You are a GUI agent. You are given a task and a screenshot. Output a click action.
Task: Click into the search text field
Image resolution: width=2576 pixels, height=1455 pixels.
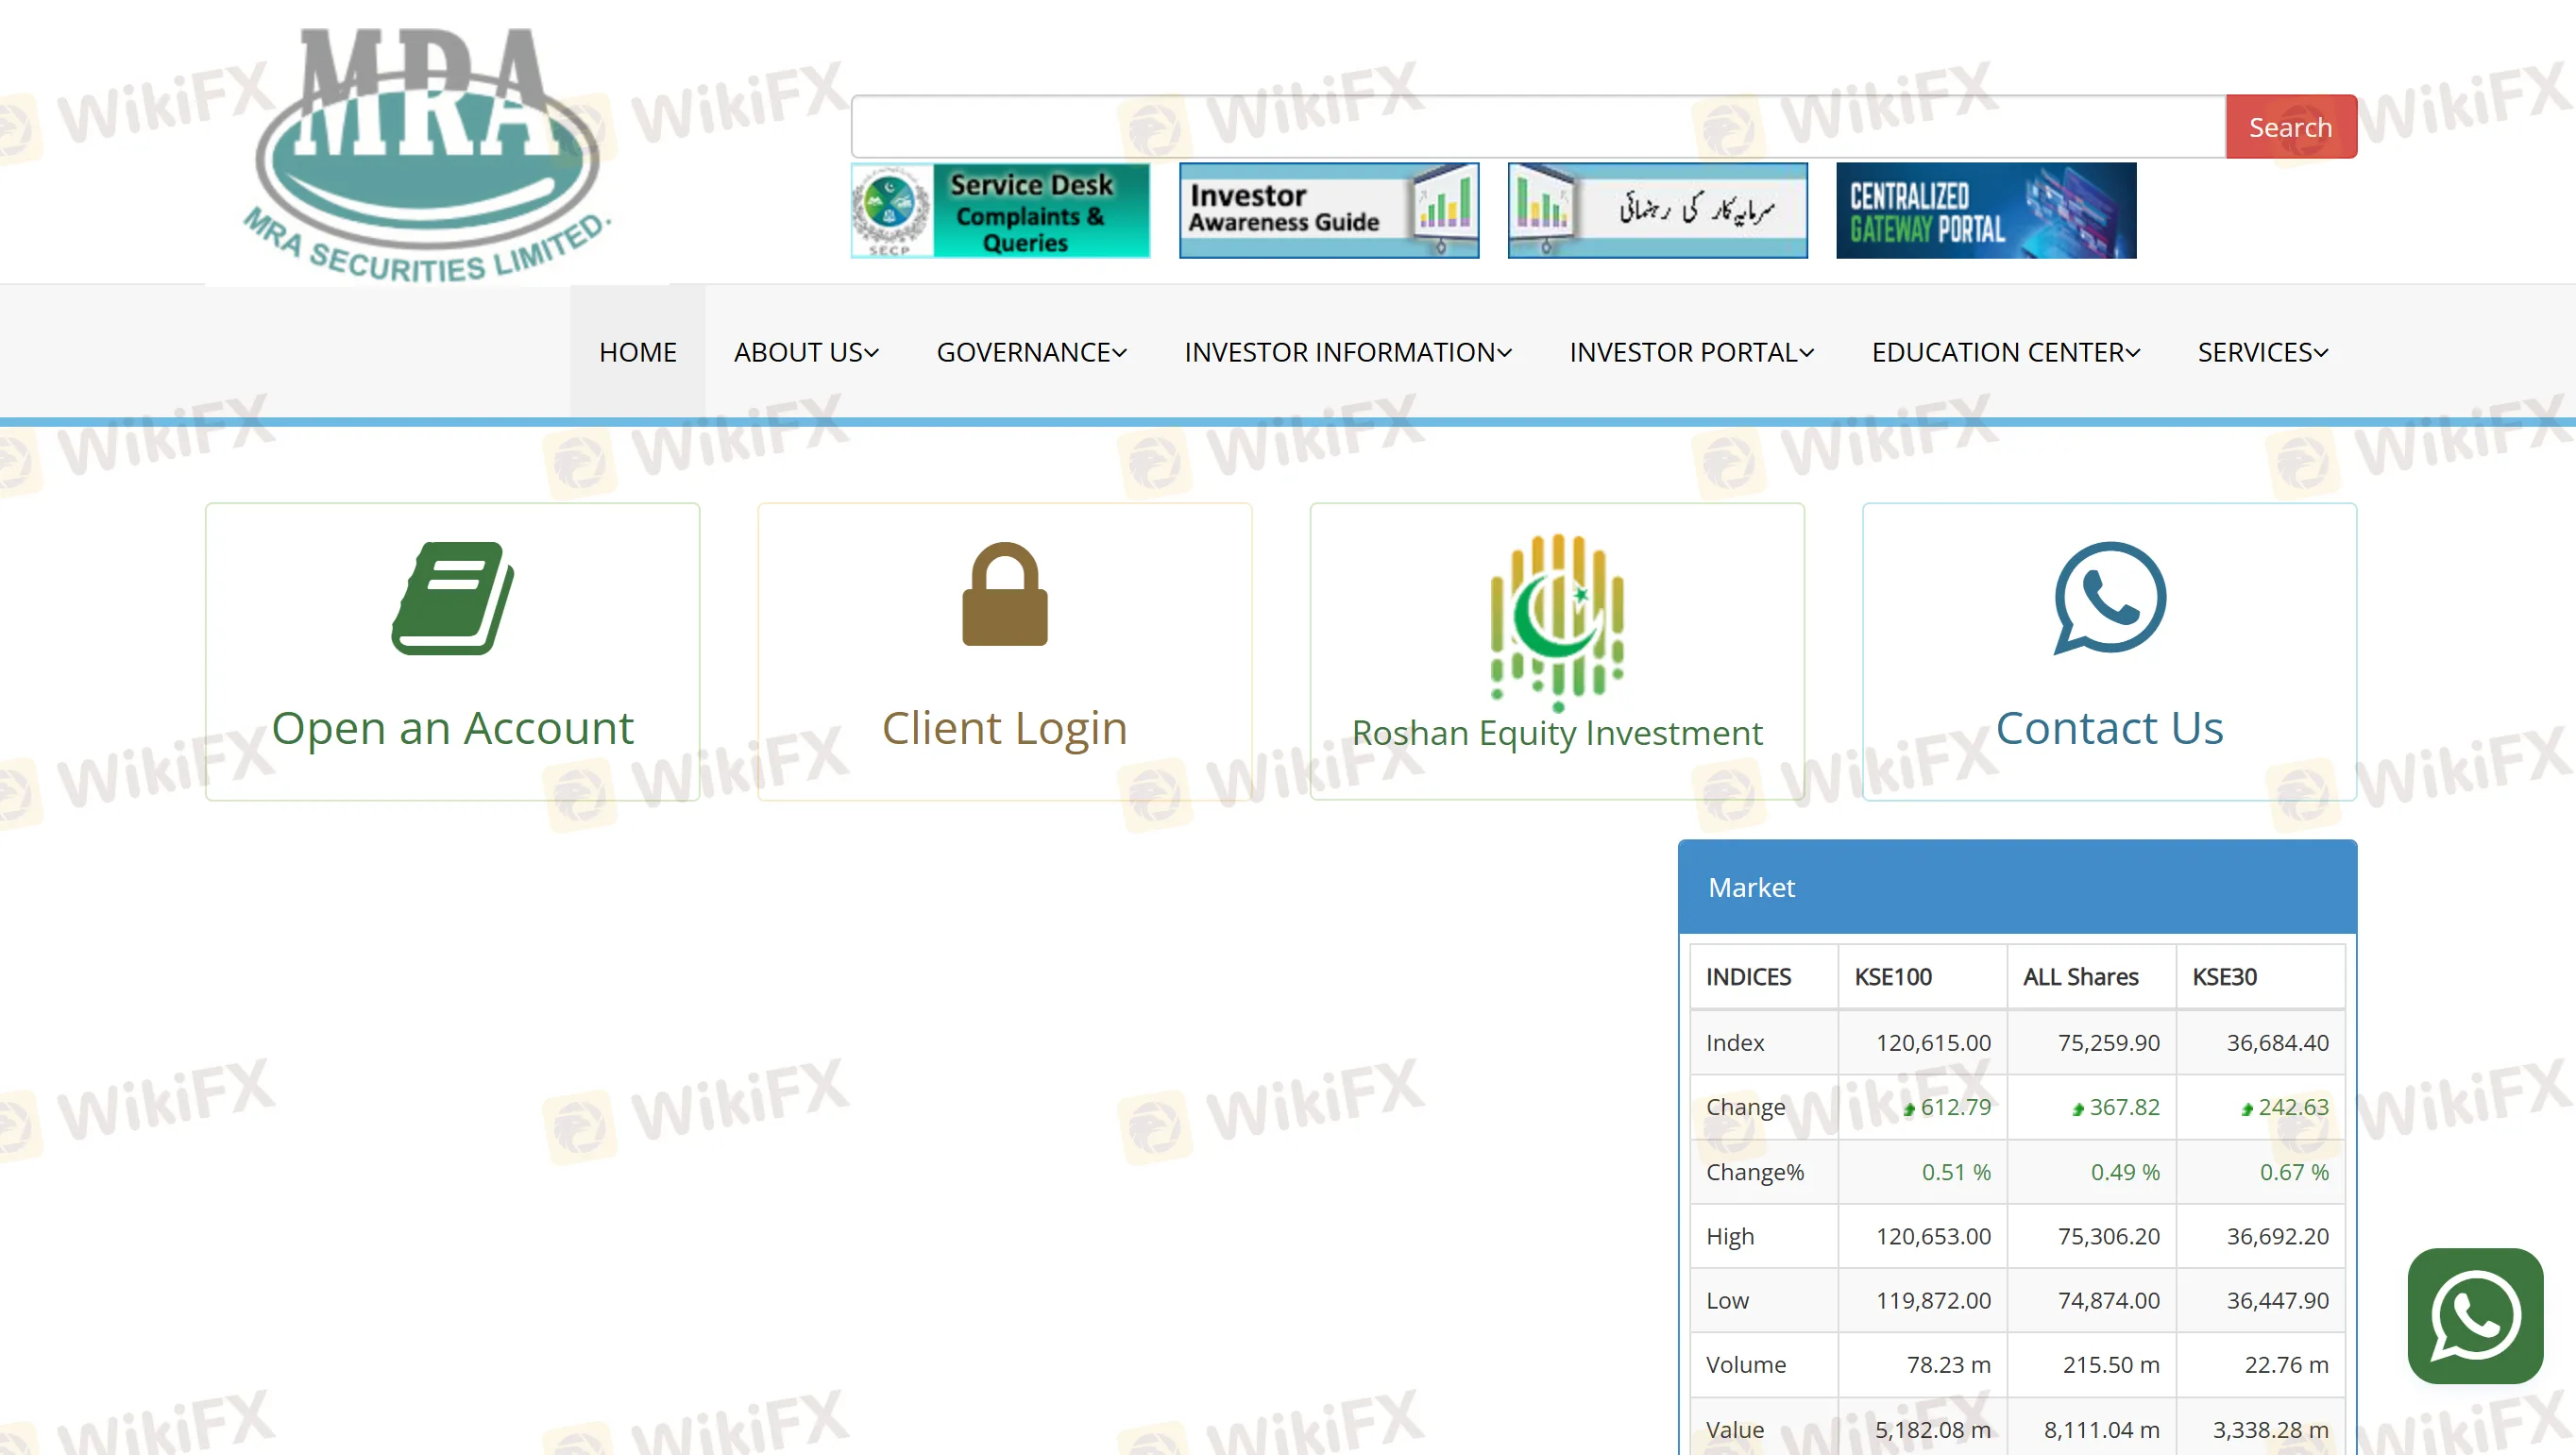click(x=1538, y=127)
